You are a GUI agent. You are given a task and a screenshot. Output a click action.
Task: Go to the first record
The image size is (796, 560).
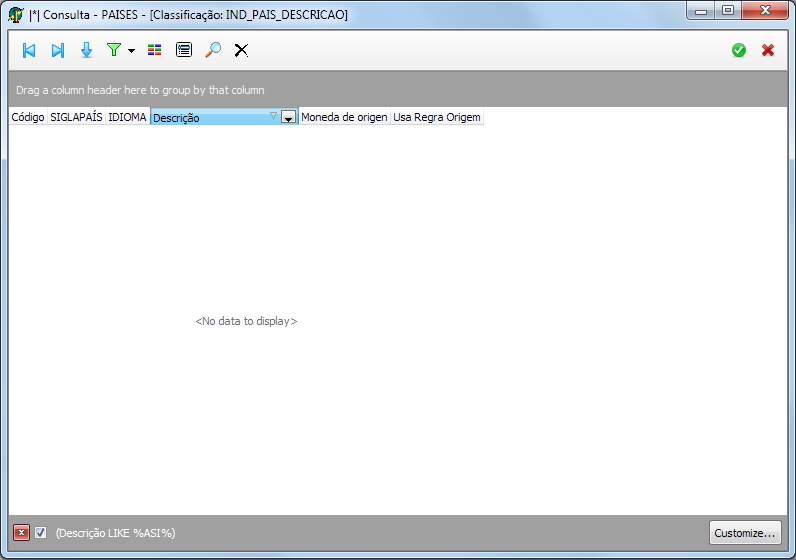click(29, 50)
